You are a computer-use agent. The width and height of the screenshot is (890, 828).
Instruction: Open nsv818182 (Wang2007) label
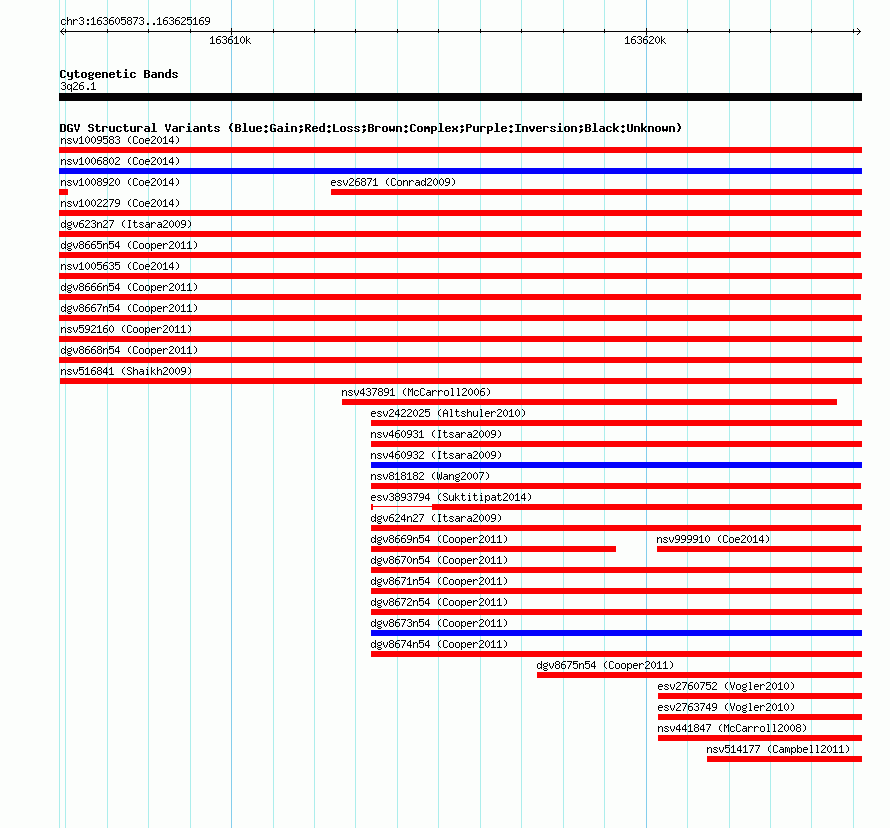[x=430, y=476]
